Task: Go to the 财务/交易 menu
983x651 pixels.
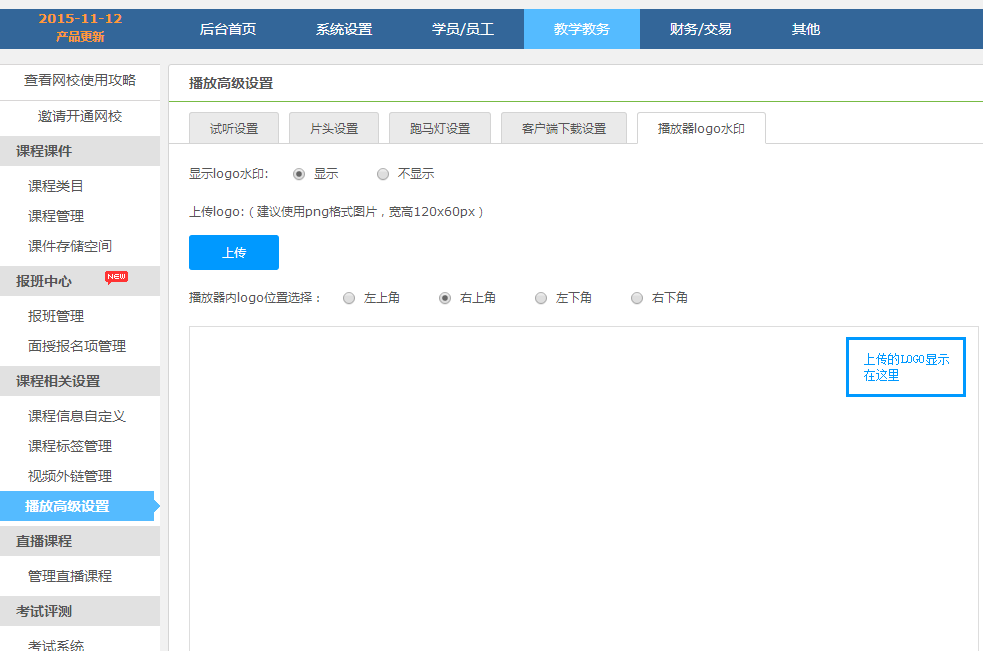Action: point(700,29)
